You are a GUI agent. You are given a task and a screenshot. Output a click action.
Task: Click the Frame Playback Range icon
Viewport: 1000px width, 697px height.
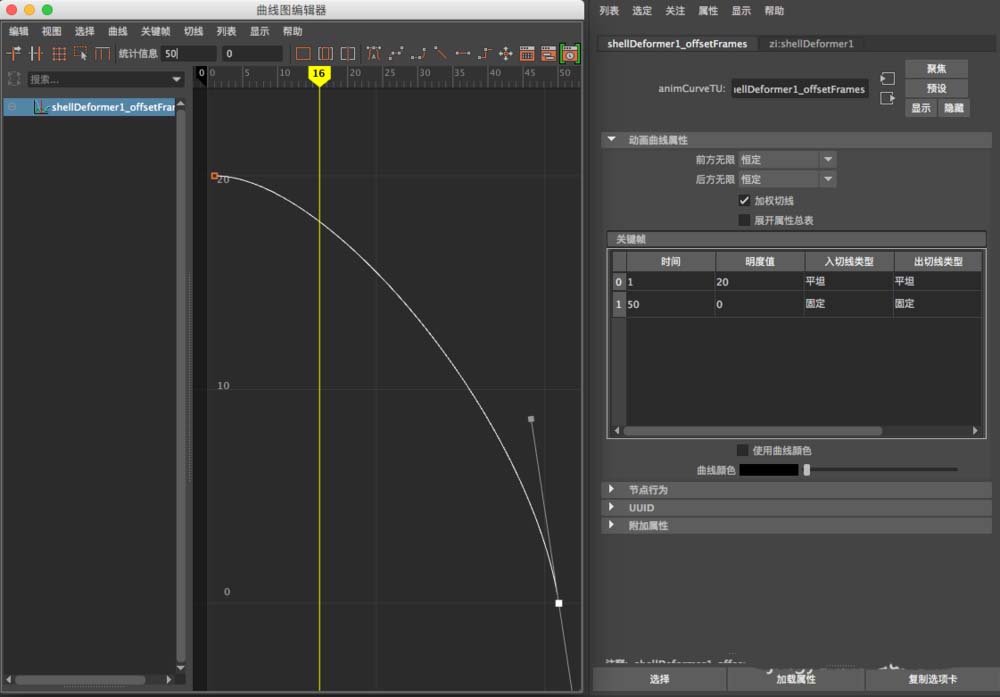[x=325, y=54]
